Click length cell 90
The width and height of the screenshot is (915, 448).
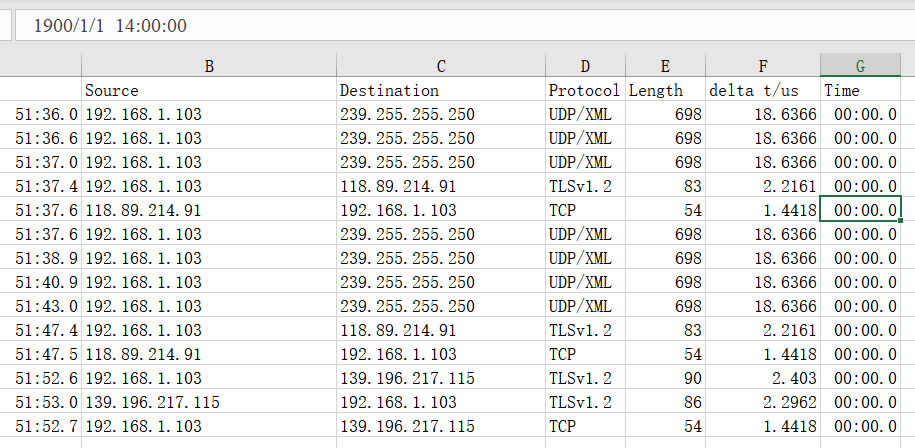665,379
